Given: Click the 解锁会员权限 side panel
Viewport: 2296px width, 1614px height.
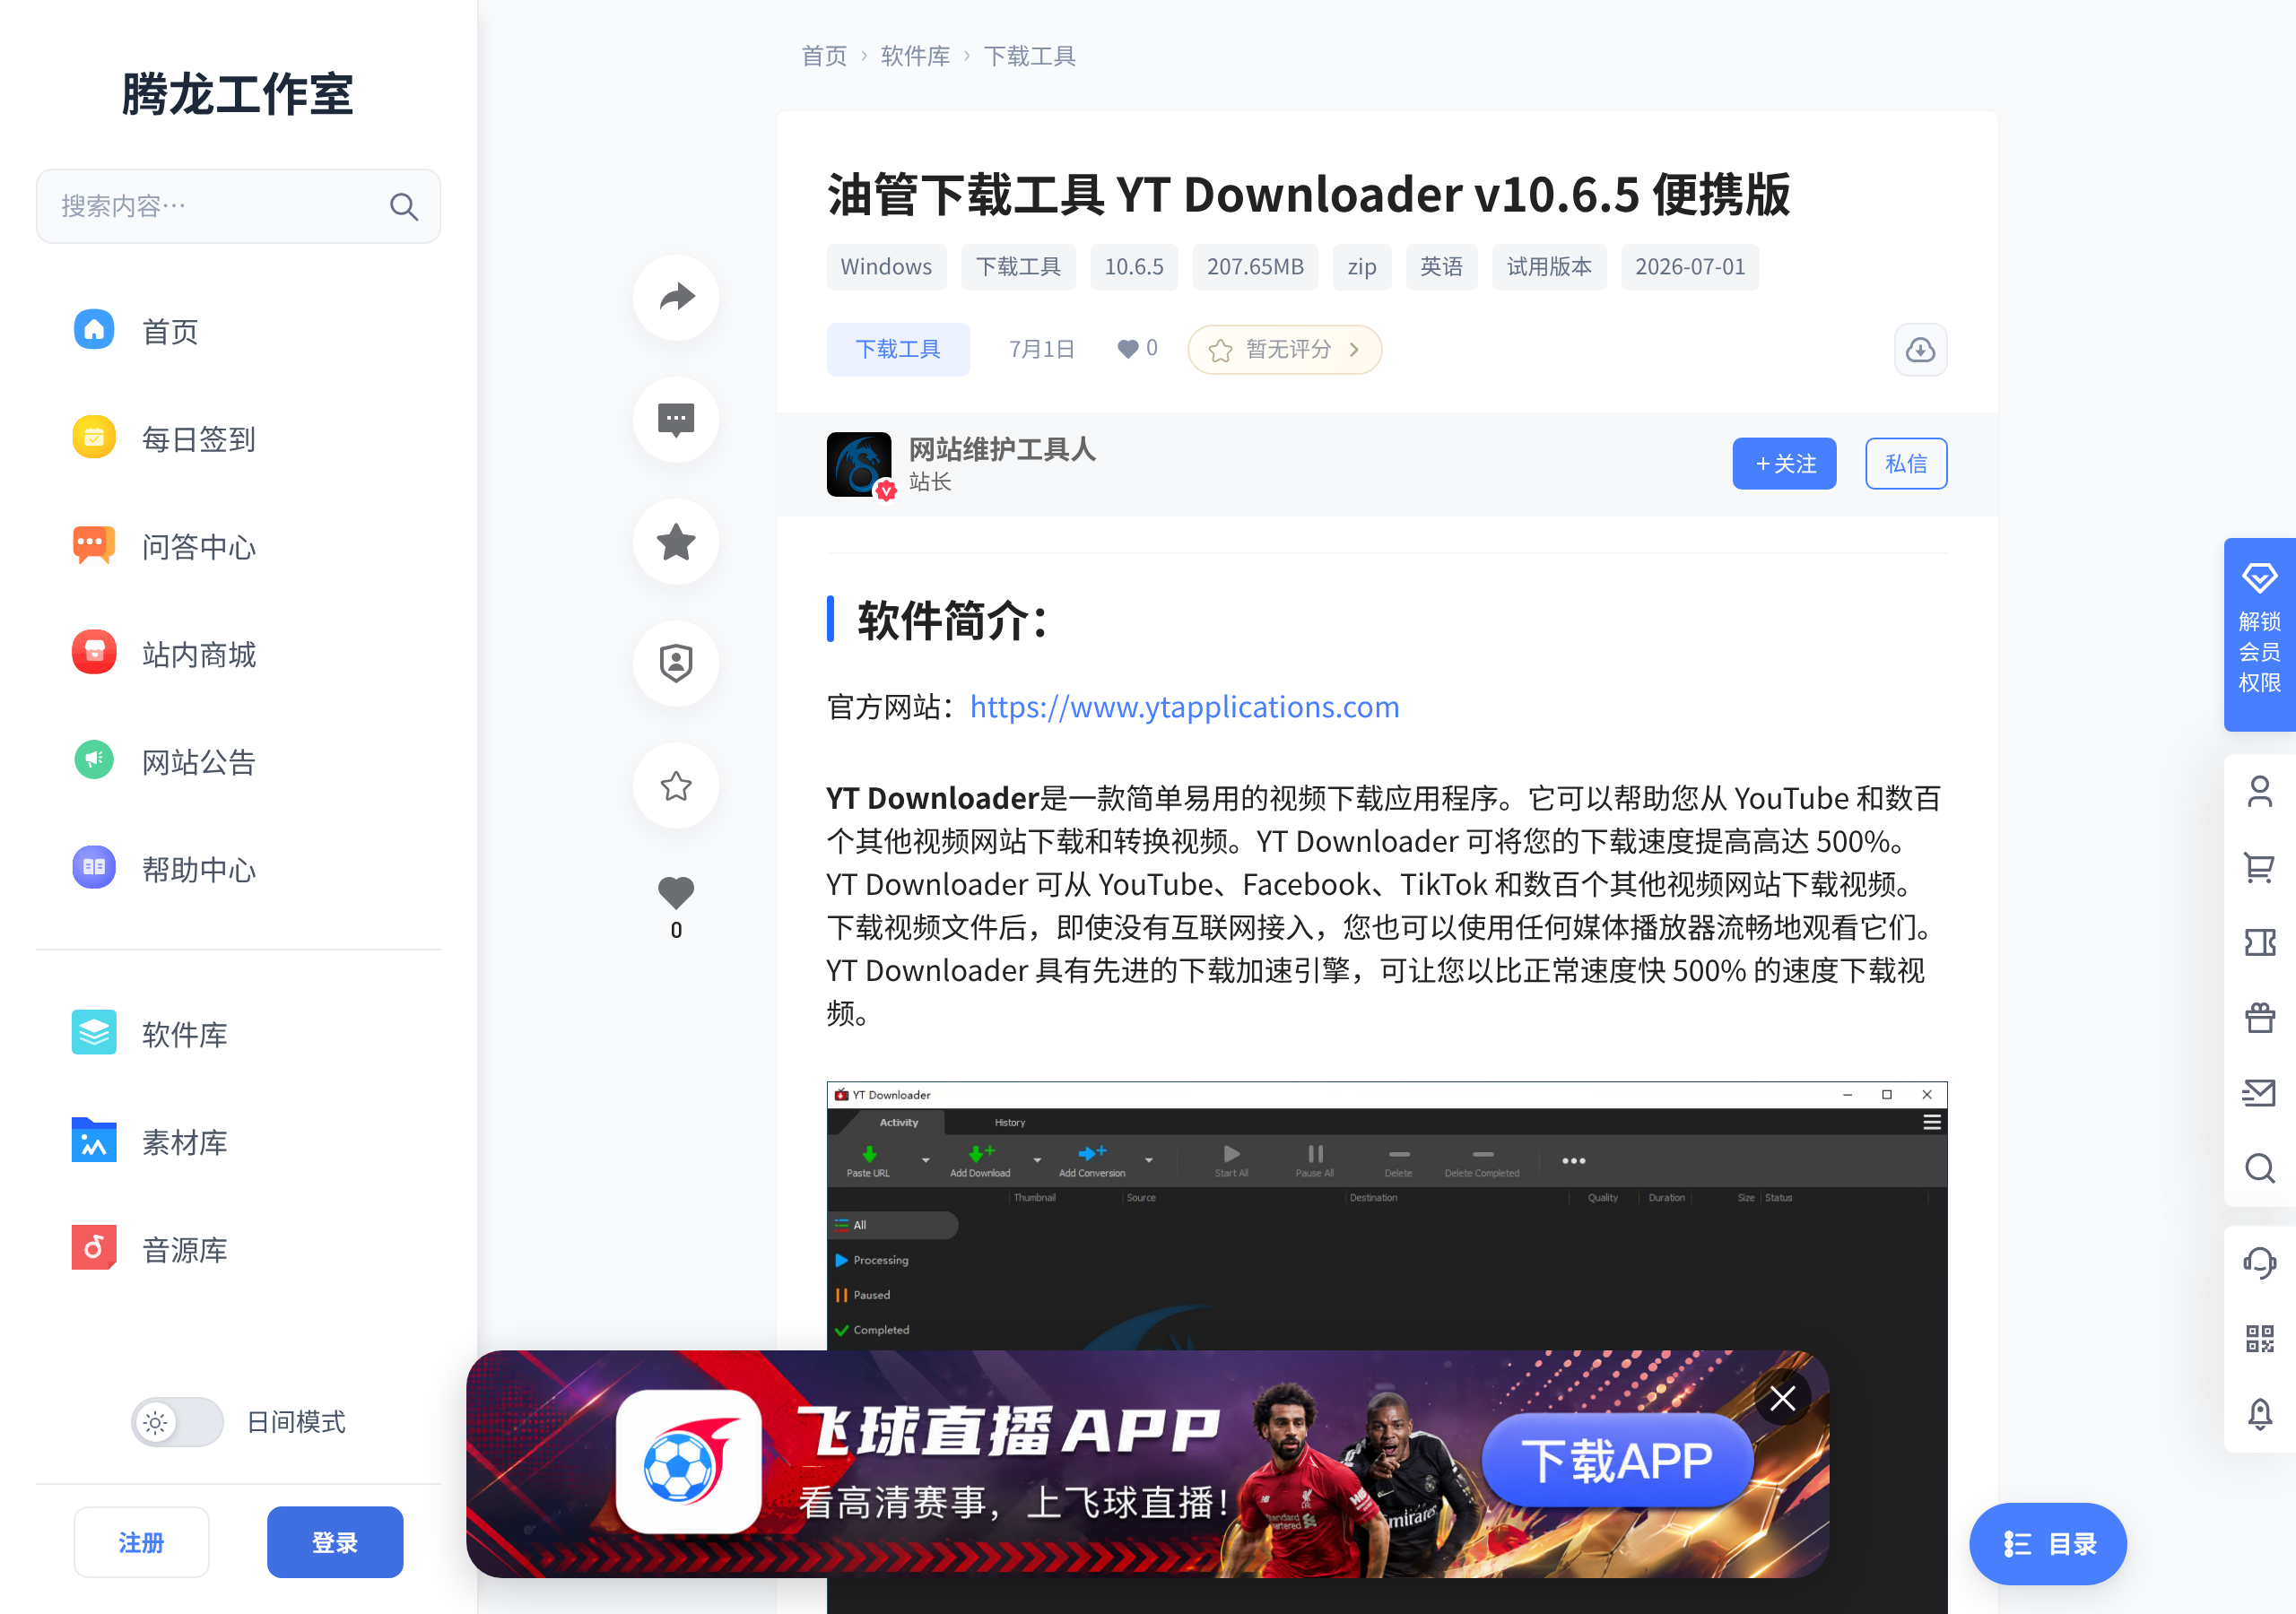Looking at the screenshot, I should point(2259,635).
